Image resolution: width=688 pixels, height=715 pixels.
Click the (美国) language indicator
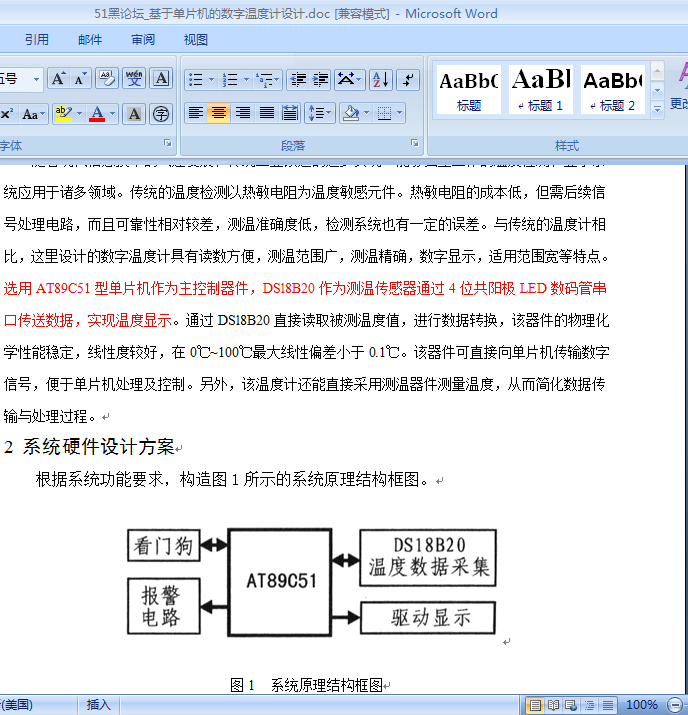point(16,705)
